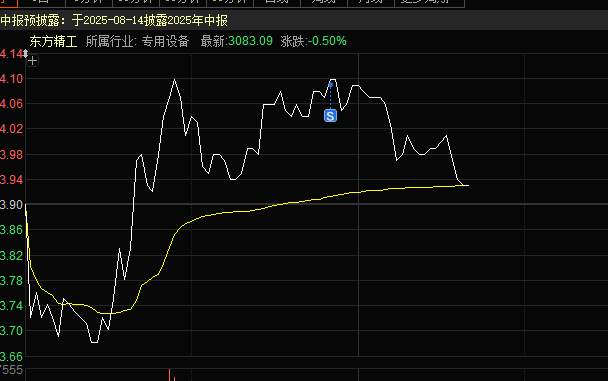
Task: Click the red volume bar
Action: pos(169,375)
